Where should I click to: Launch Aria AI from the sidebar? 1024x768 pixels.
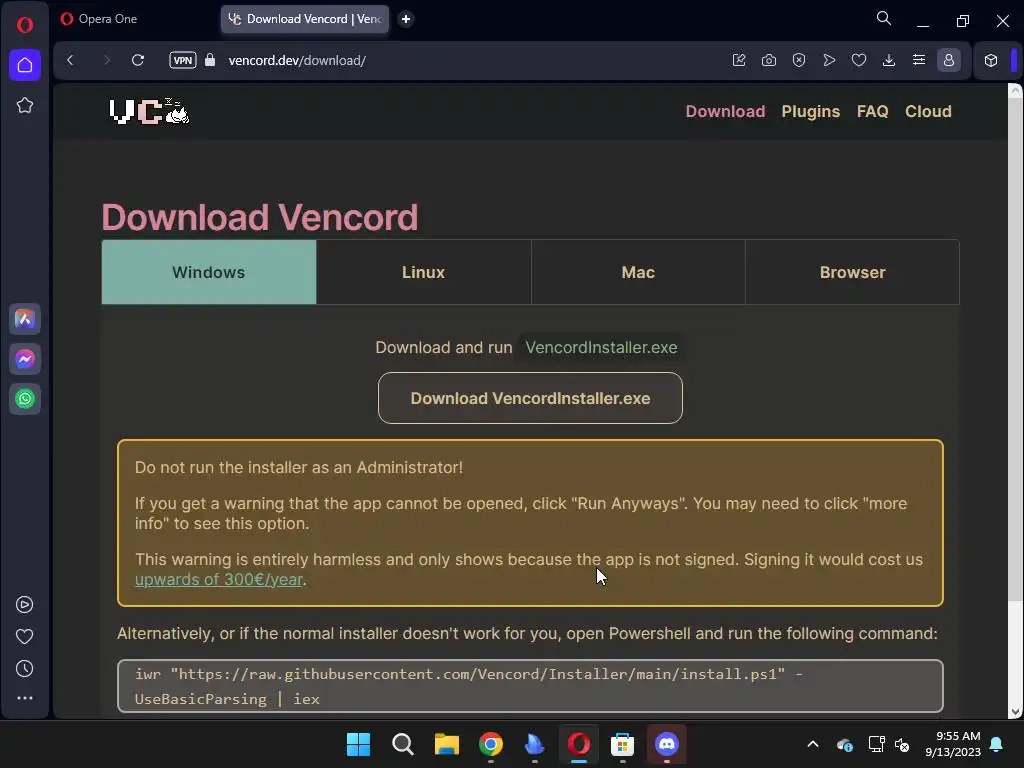point(25,319)
